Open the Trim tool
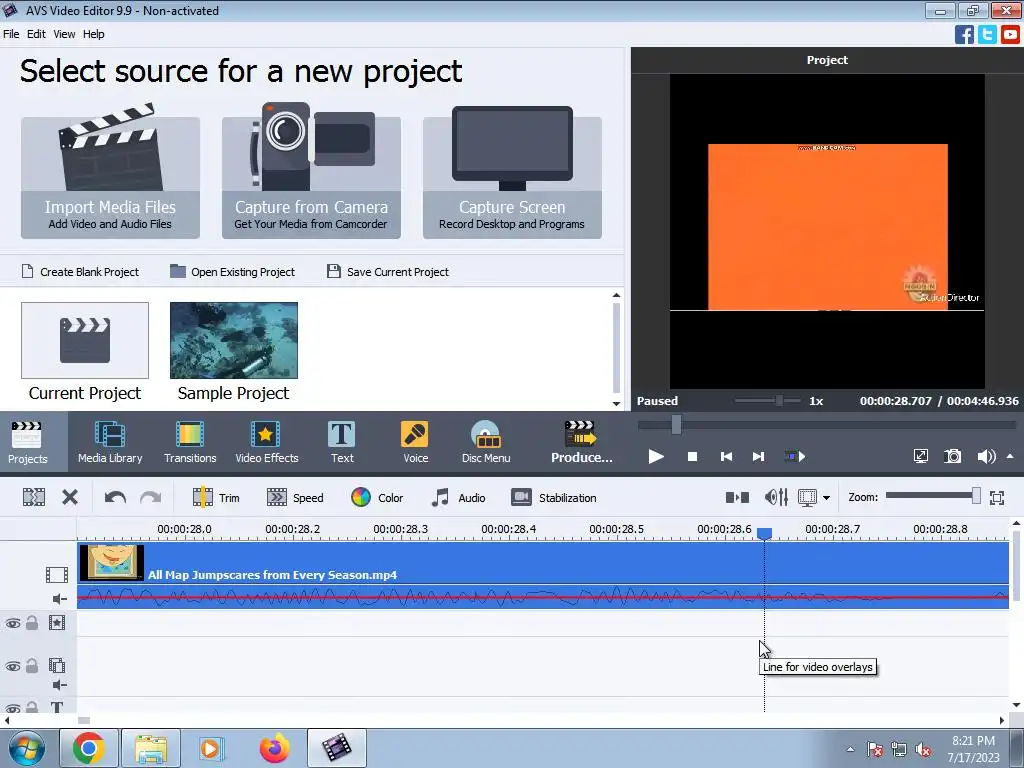 [x=216, y=498]
